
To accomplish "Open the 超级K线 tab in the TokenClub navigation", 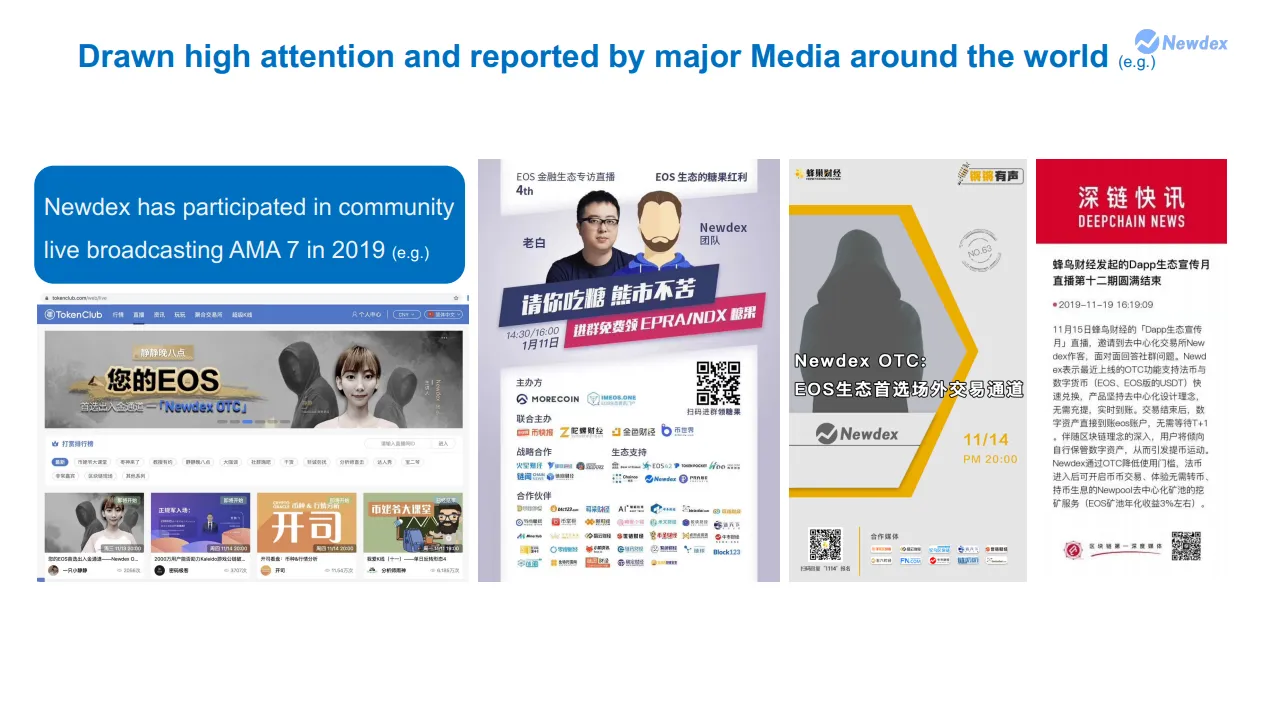I will coord(242,314).
